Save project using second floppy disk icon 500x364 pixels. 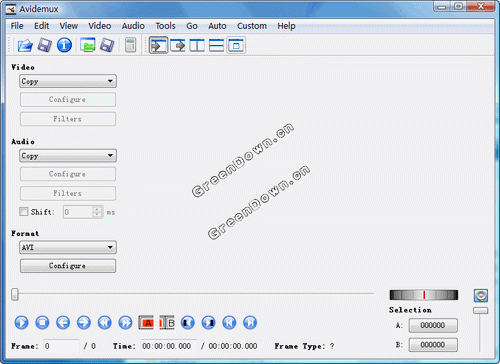click(107, 45)
